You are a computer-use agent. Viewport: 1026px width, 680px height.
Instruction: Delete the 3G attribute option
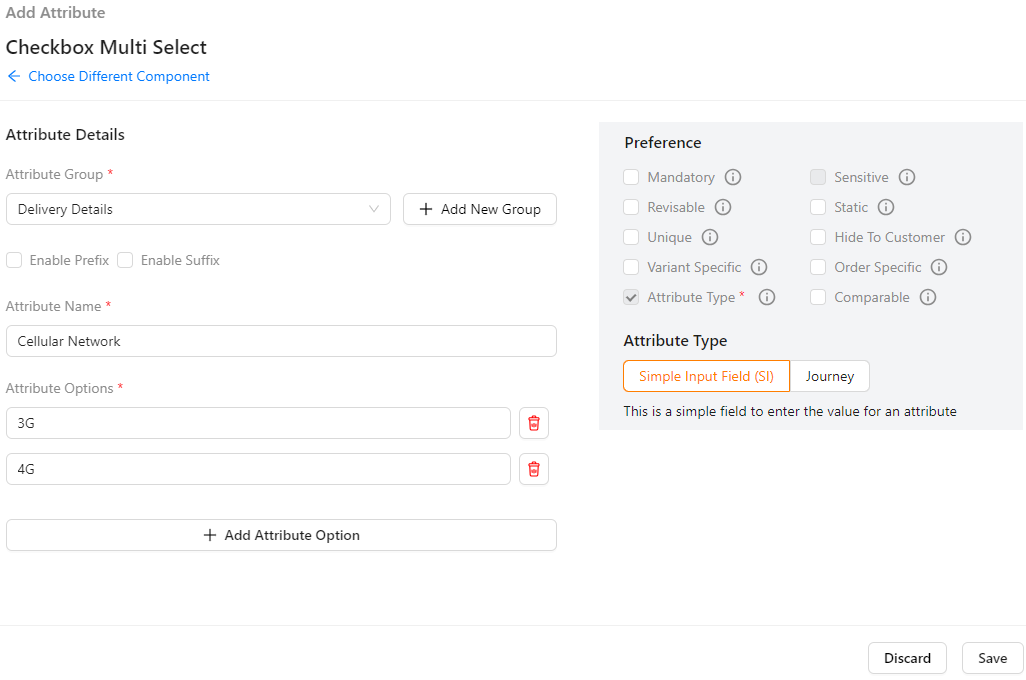coord(534,423)
